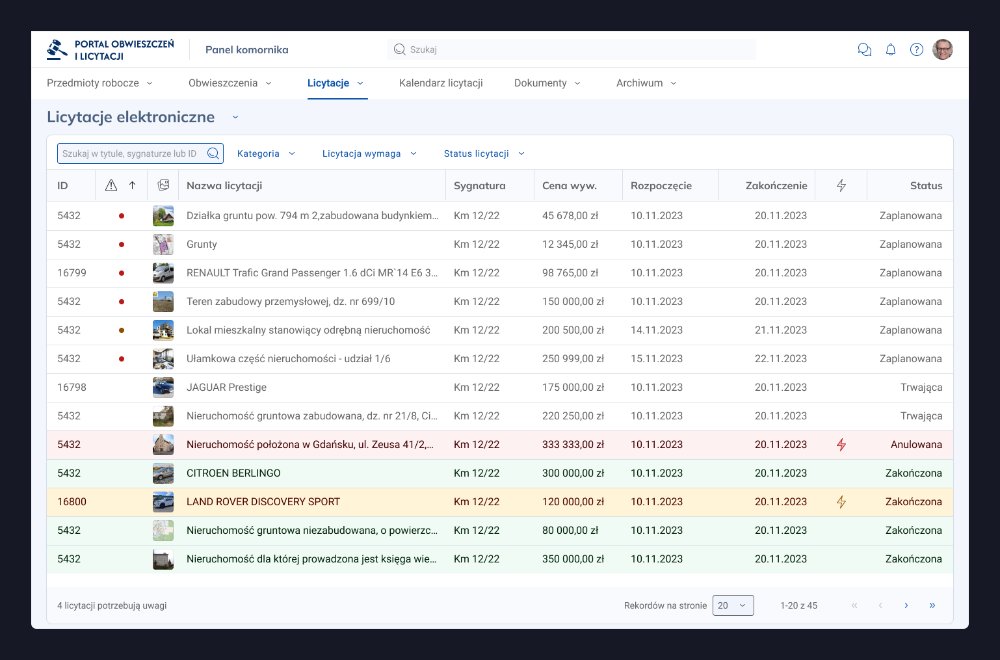The image size is (1000, 660).
Task: Click the Anulowana status cell
Action: pyautogui.click(x=916, y=444)
